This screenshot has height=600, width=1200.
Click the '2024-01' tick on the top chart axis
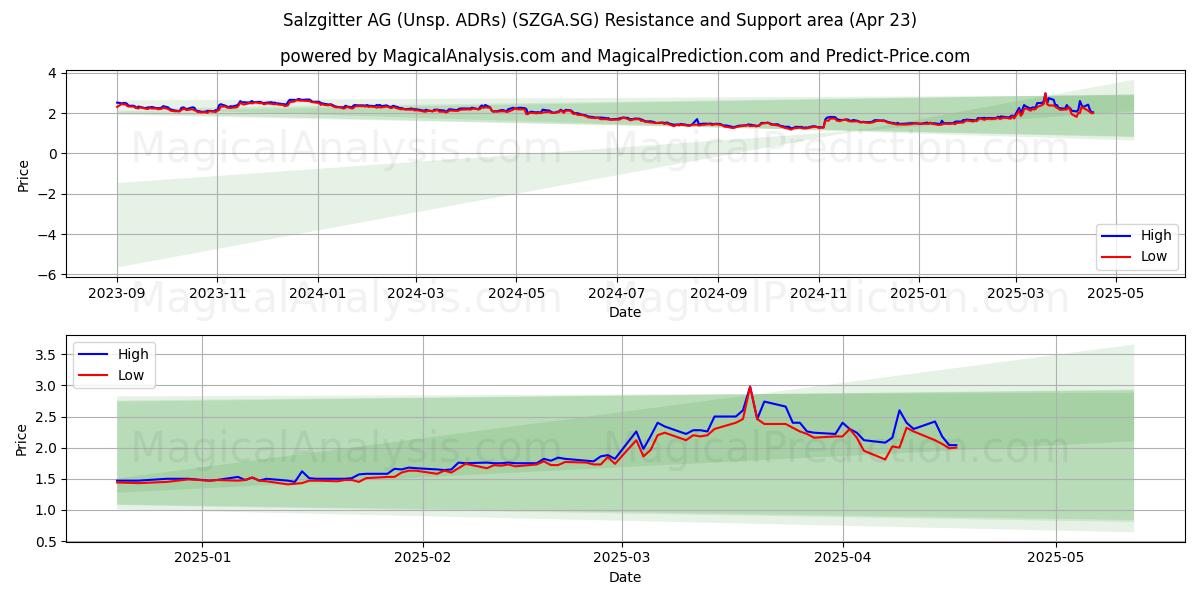click(318, 294)
